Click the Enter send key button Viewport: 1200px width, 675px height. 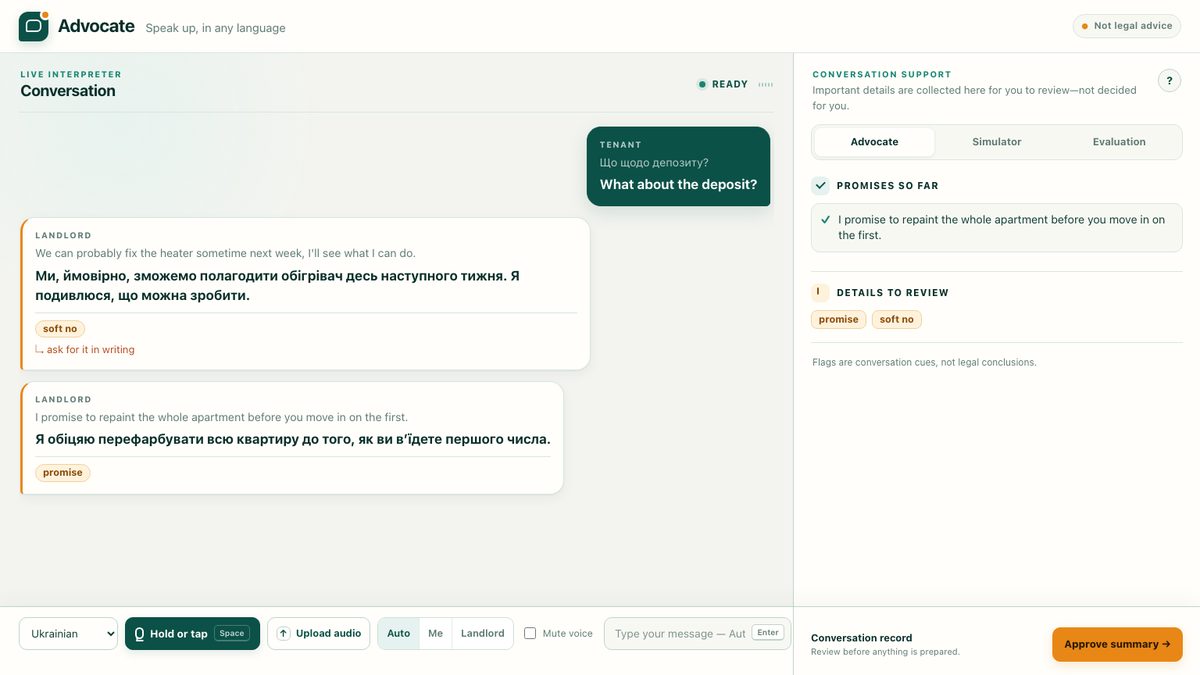[768, 633]
